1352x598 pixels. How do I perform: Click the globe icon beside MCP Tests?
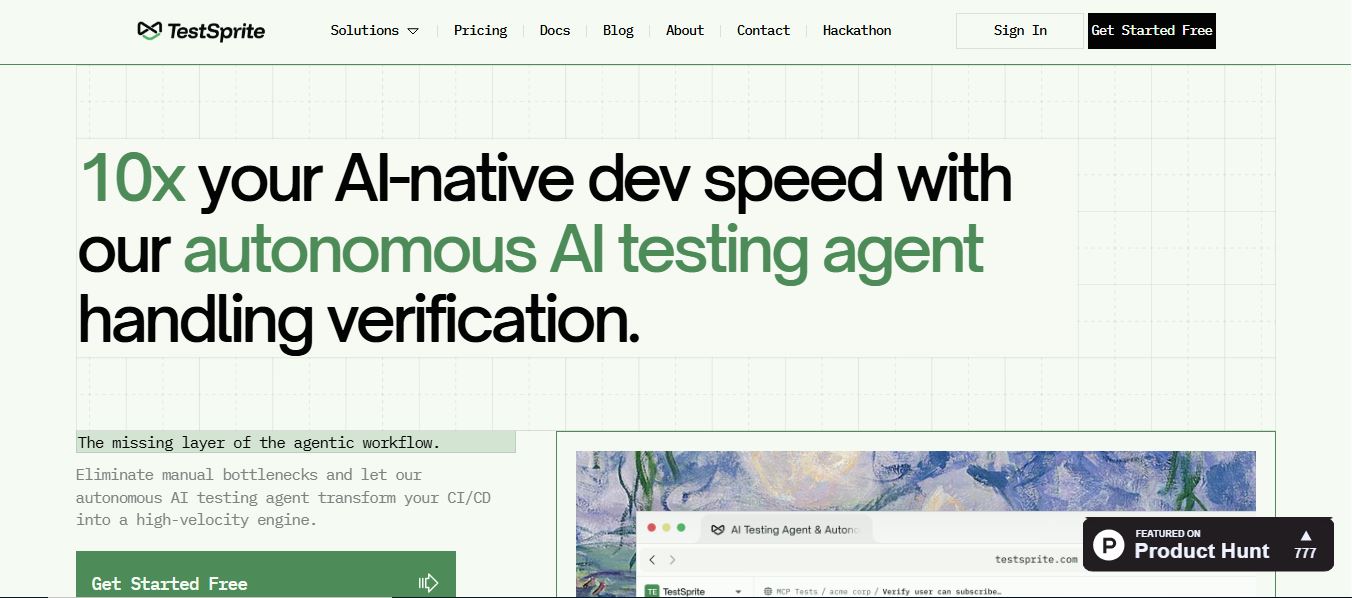point(766,591)
